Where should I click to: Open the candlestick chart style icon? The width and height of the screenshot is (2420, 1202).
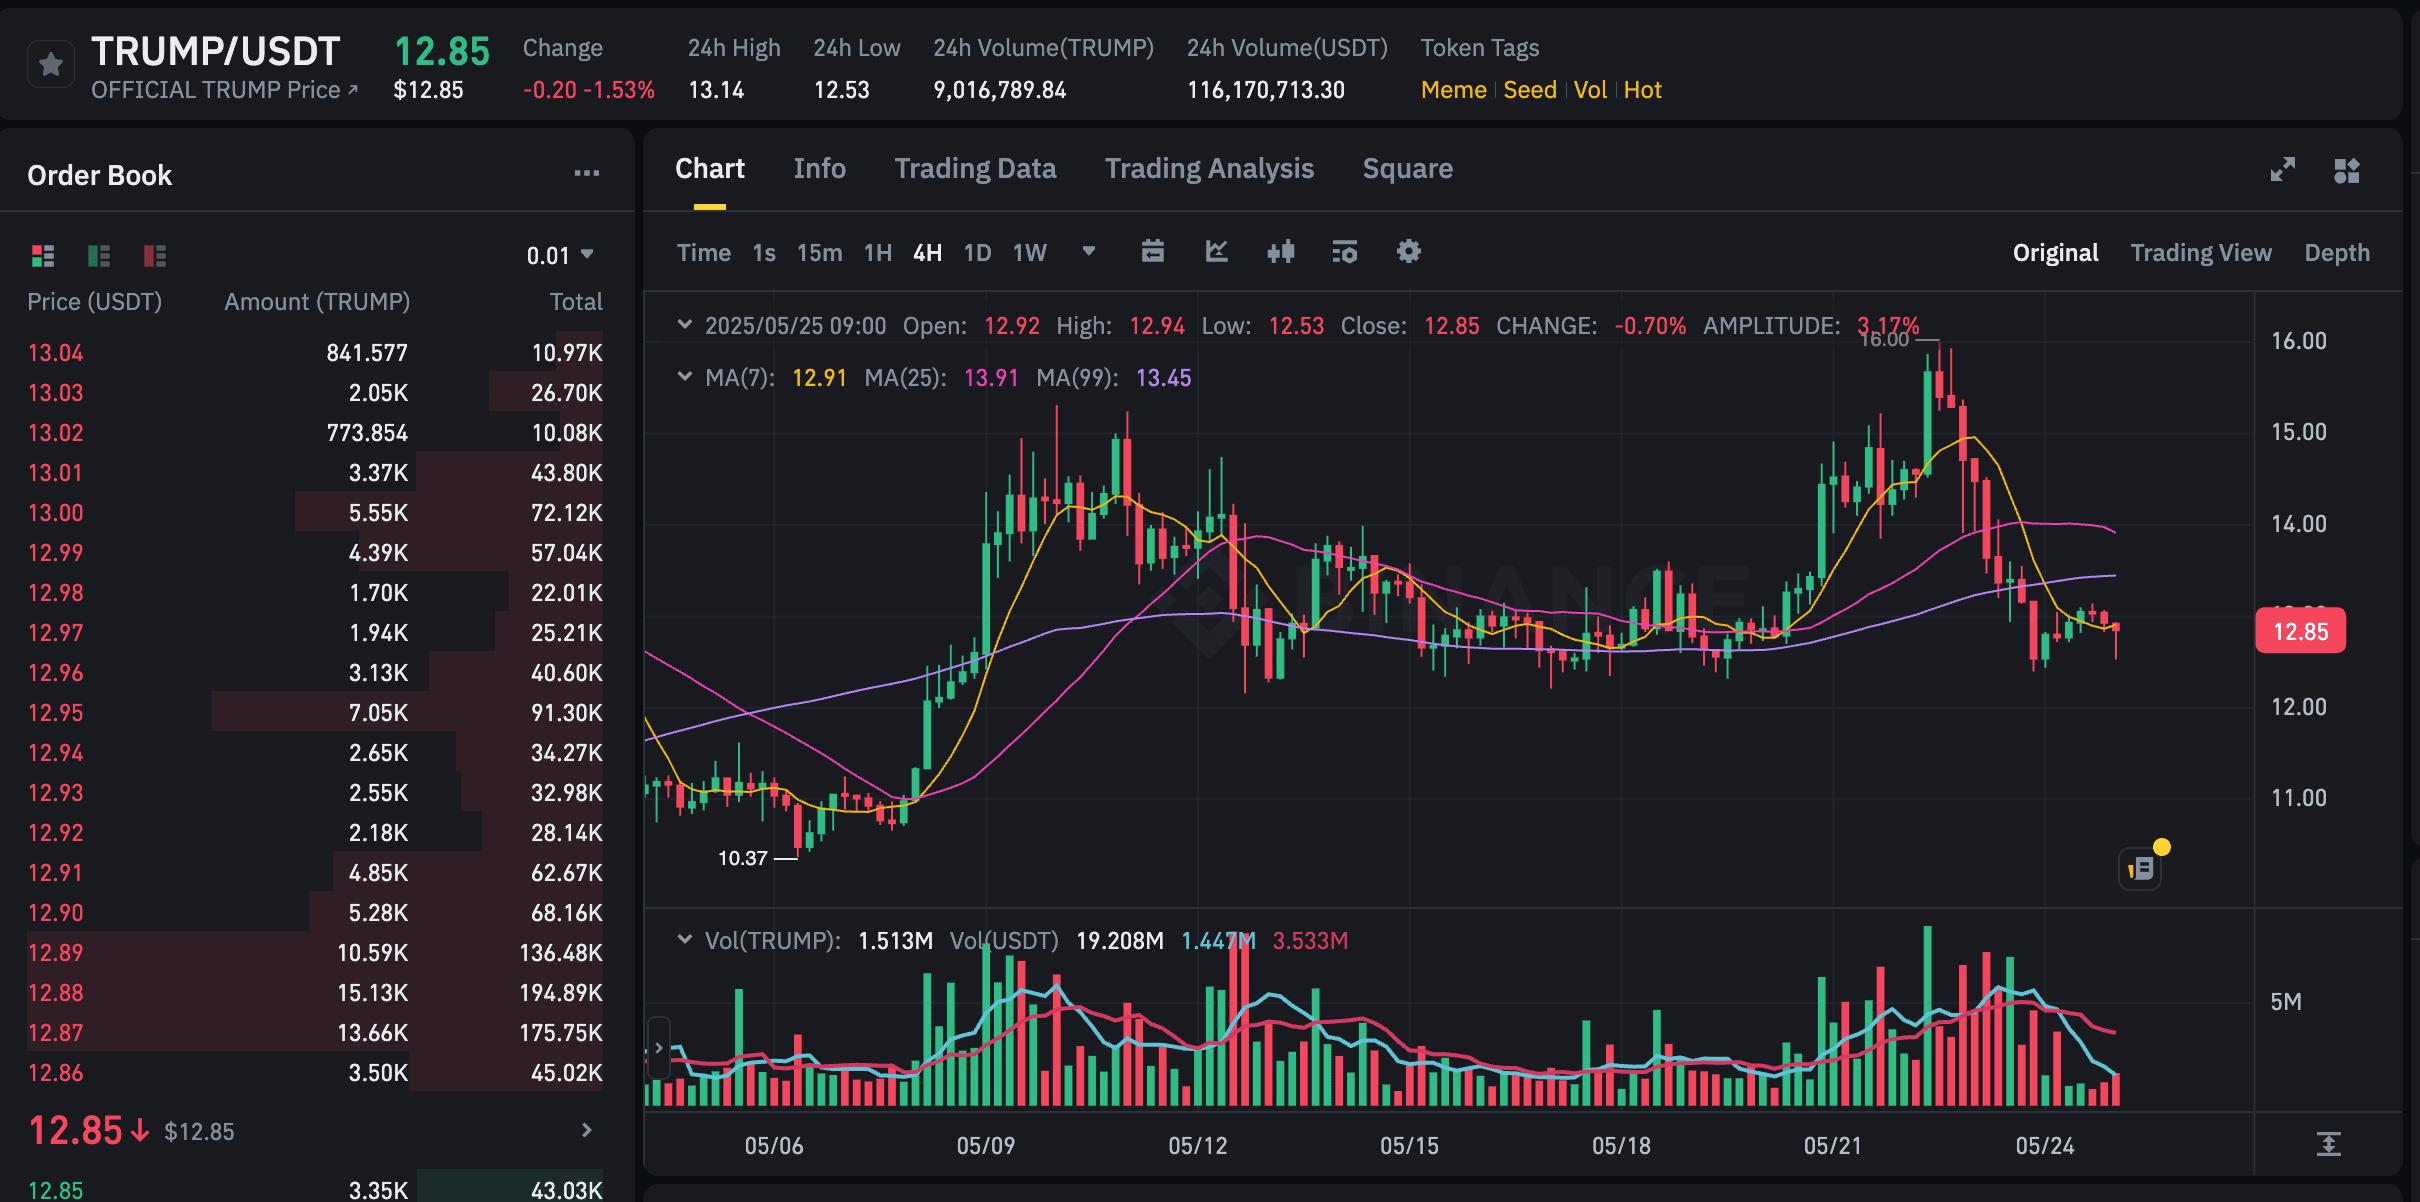(1280, 252)
